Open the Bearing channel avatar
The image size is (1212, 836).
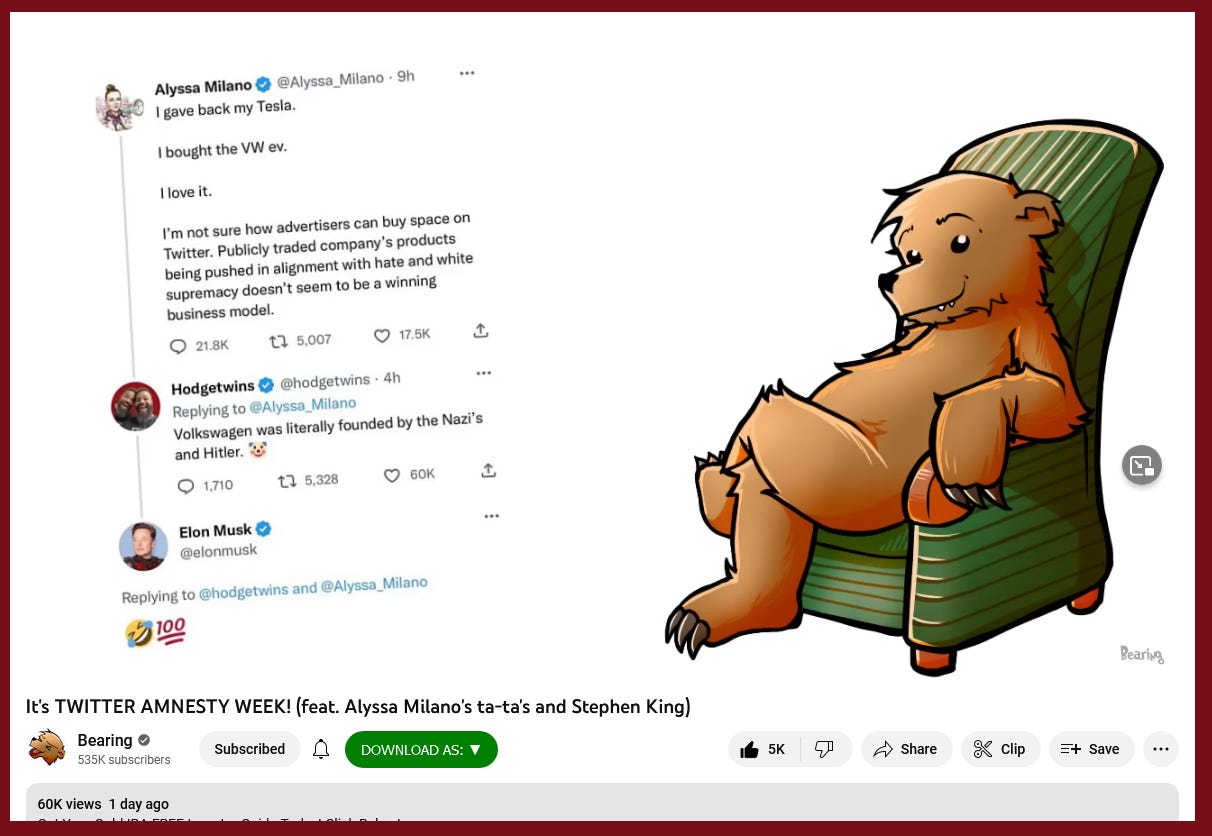[47, 748]
